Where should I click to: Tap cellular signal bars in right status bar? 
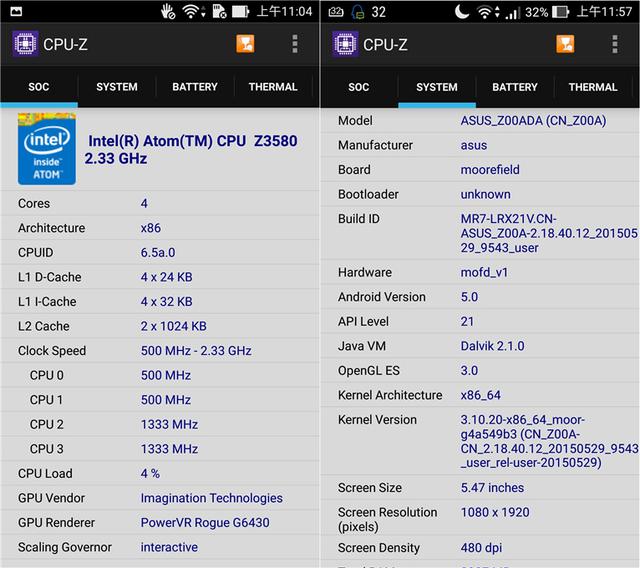(513, 13)
